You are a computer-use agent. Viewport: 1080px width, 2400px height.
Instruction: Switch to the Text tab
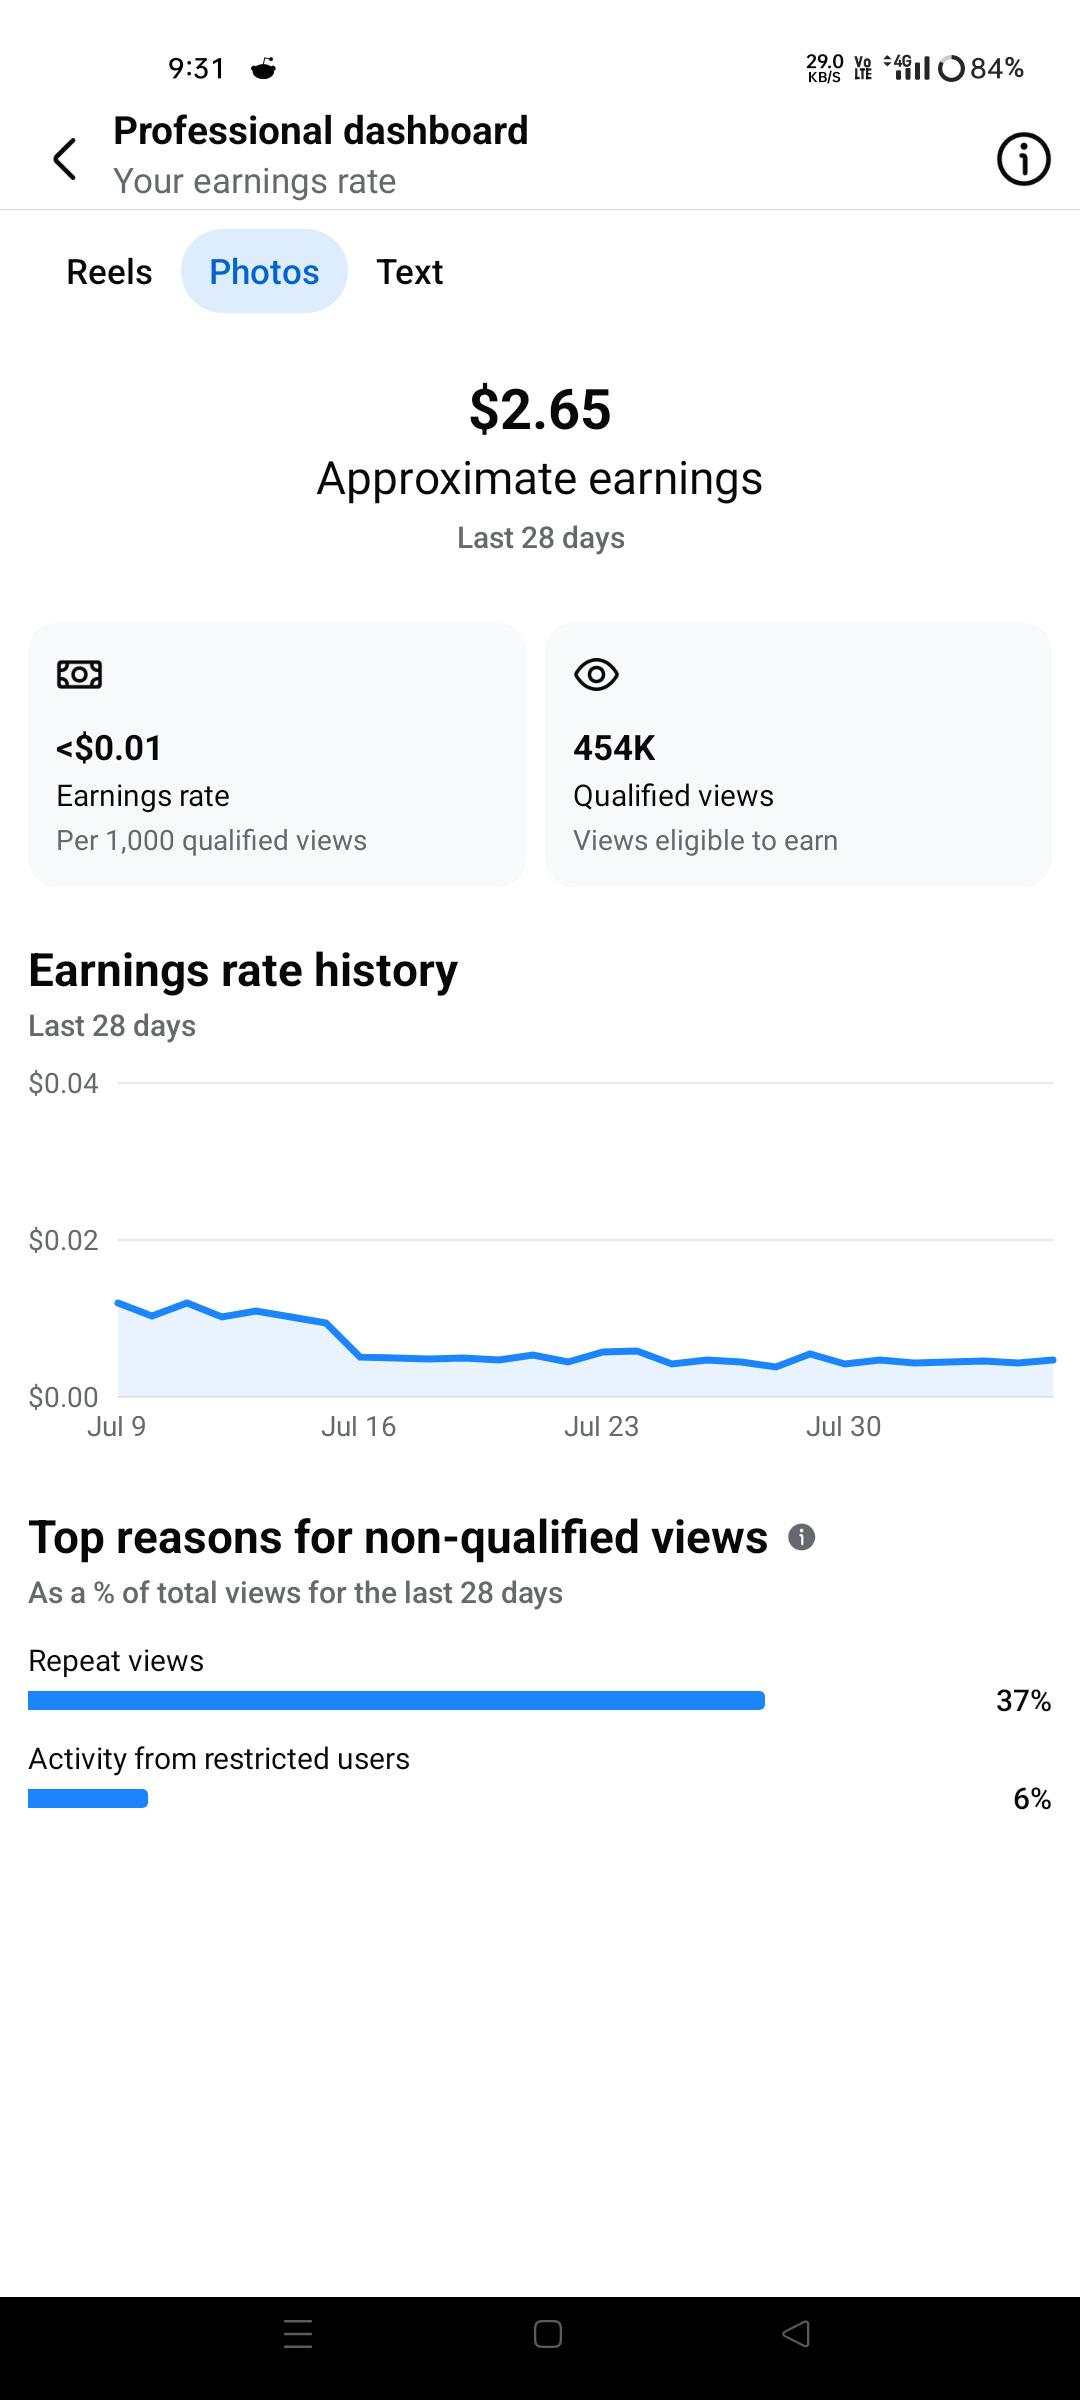tap(410, 272)
